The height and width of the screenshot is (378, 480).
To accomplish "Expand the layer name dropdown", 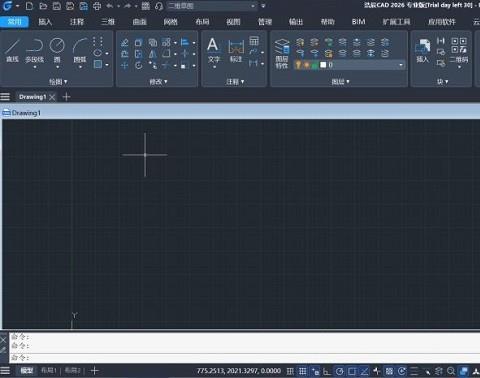I will 401,65.
